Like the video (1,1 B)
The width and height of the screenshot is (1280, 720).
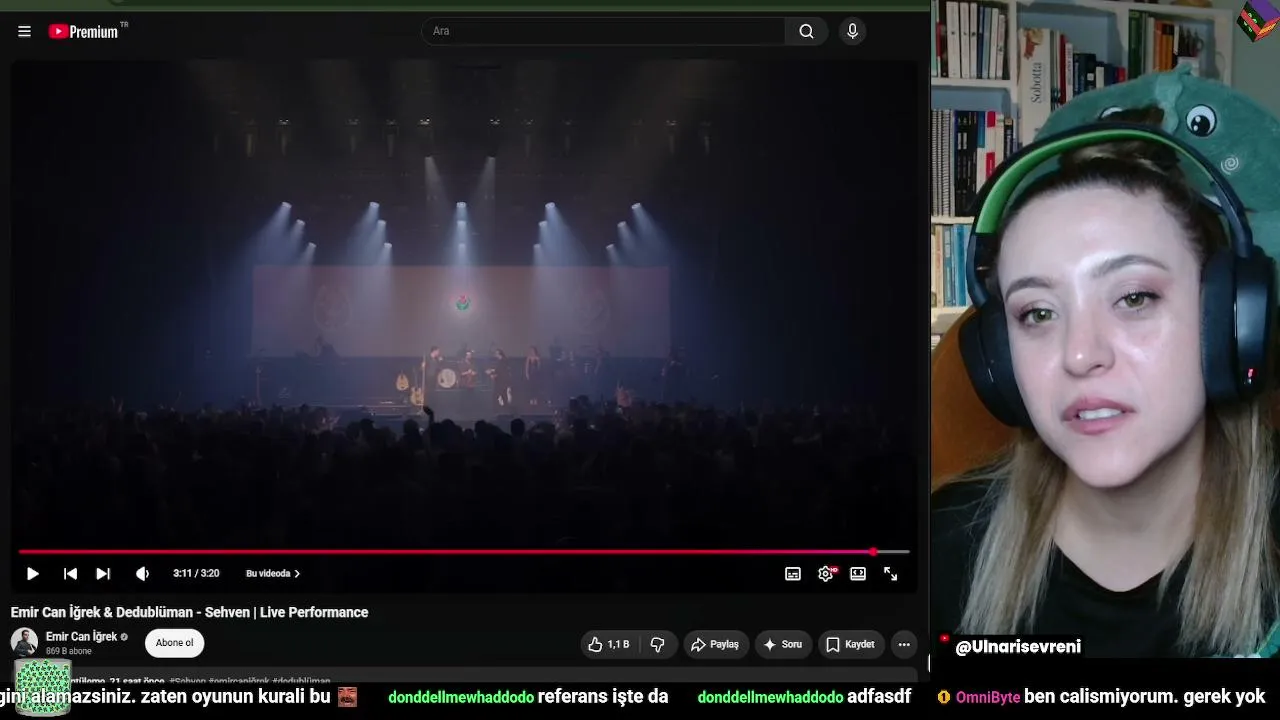point(609,644)
